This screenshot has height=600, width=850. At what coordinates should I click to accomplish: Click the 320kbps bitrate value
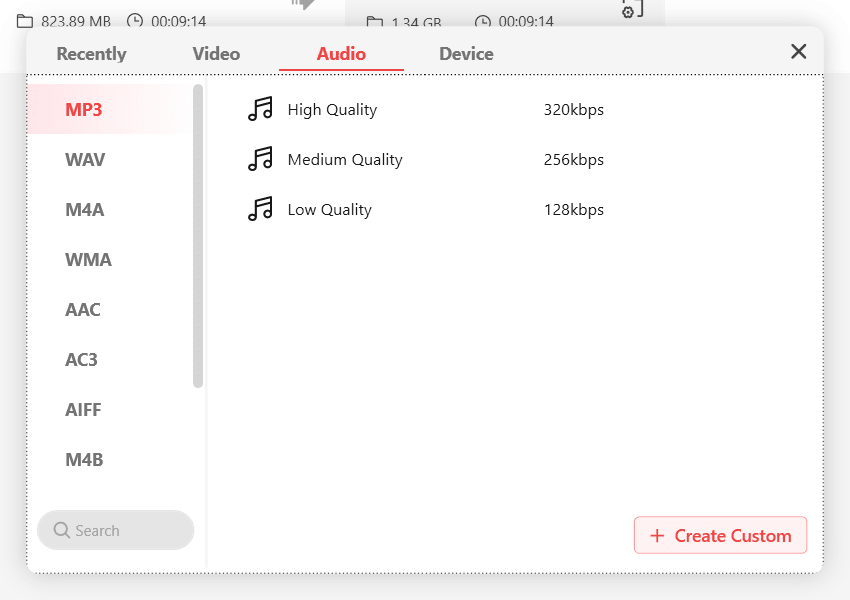click(574, 109)
